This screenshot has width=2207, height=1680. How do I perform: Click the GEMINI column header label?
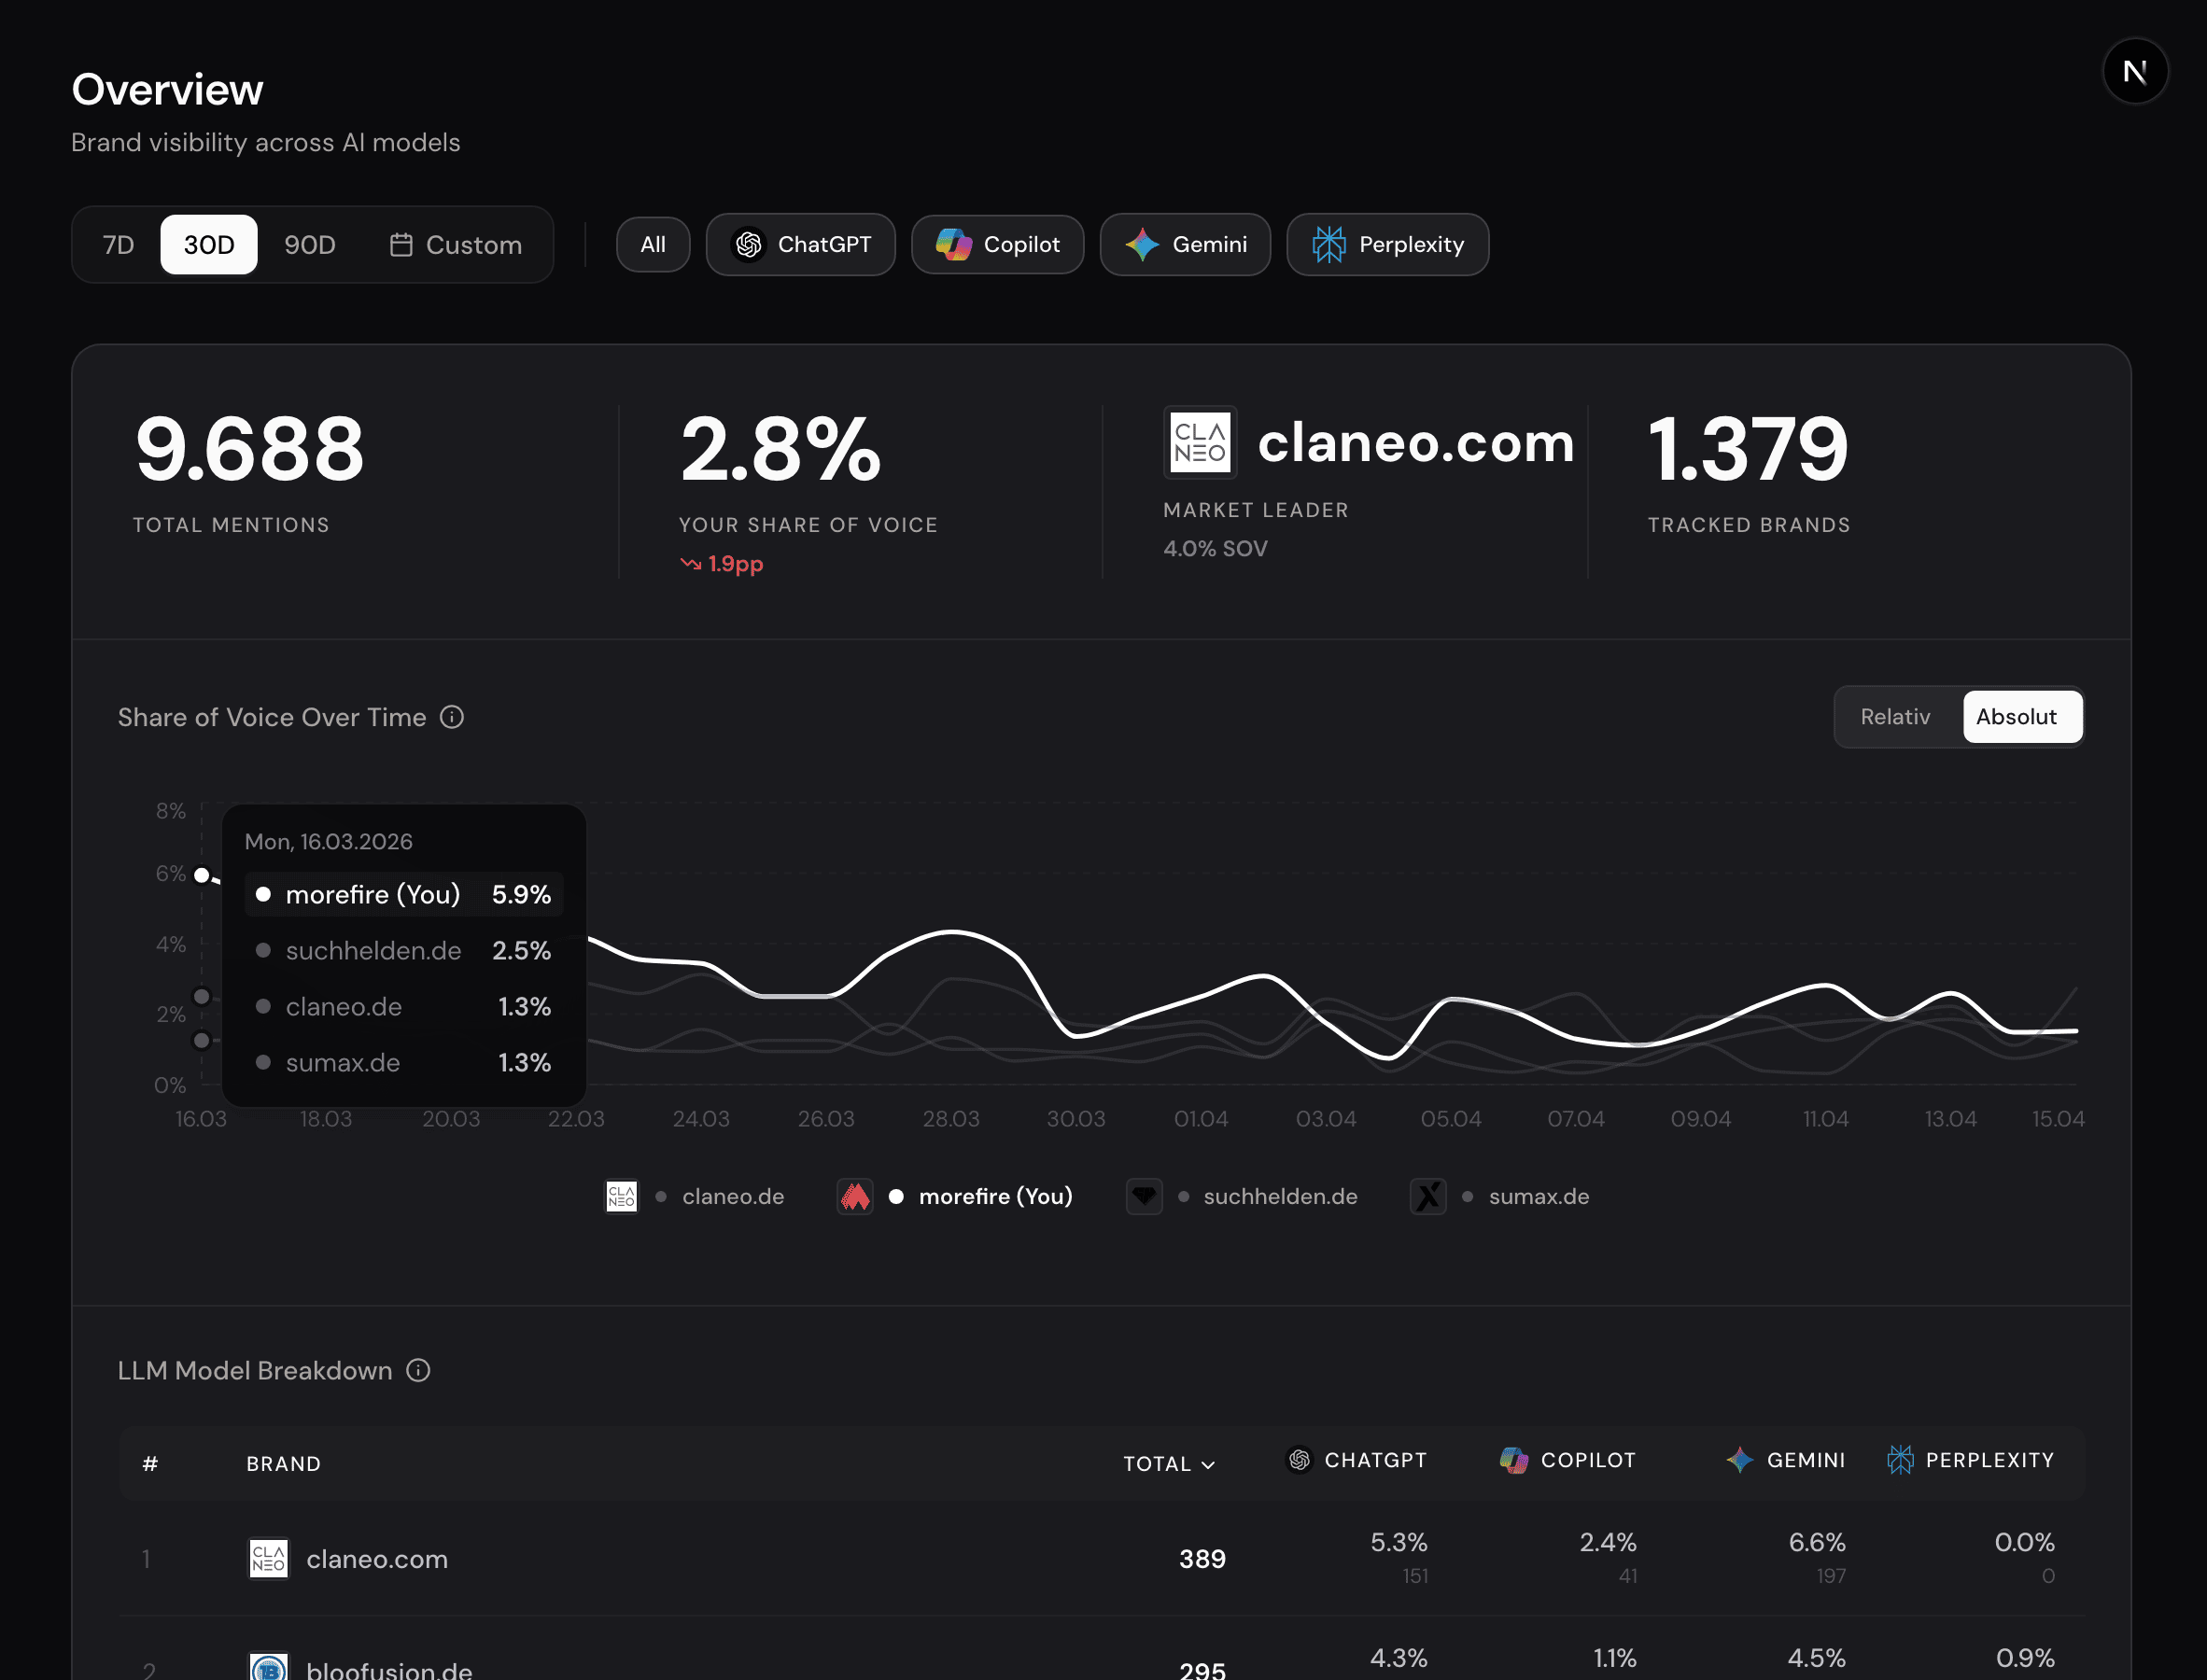point(1806,1460)
